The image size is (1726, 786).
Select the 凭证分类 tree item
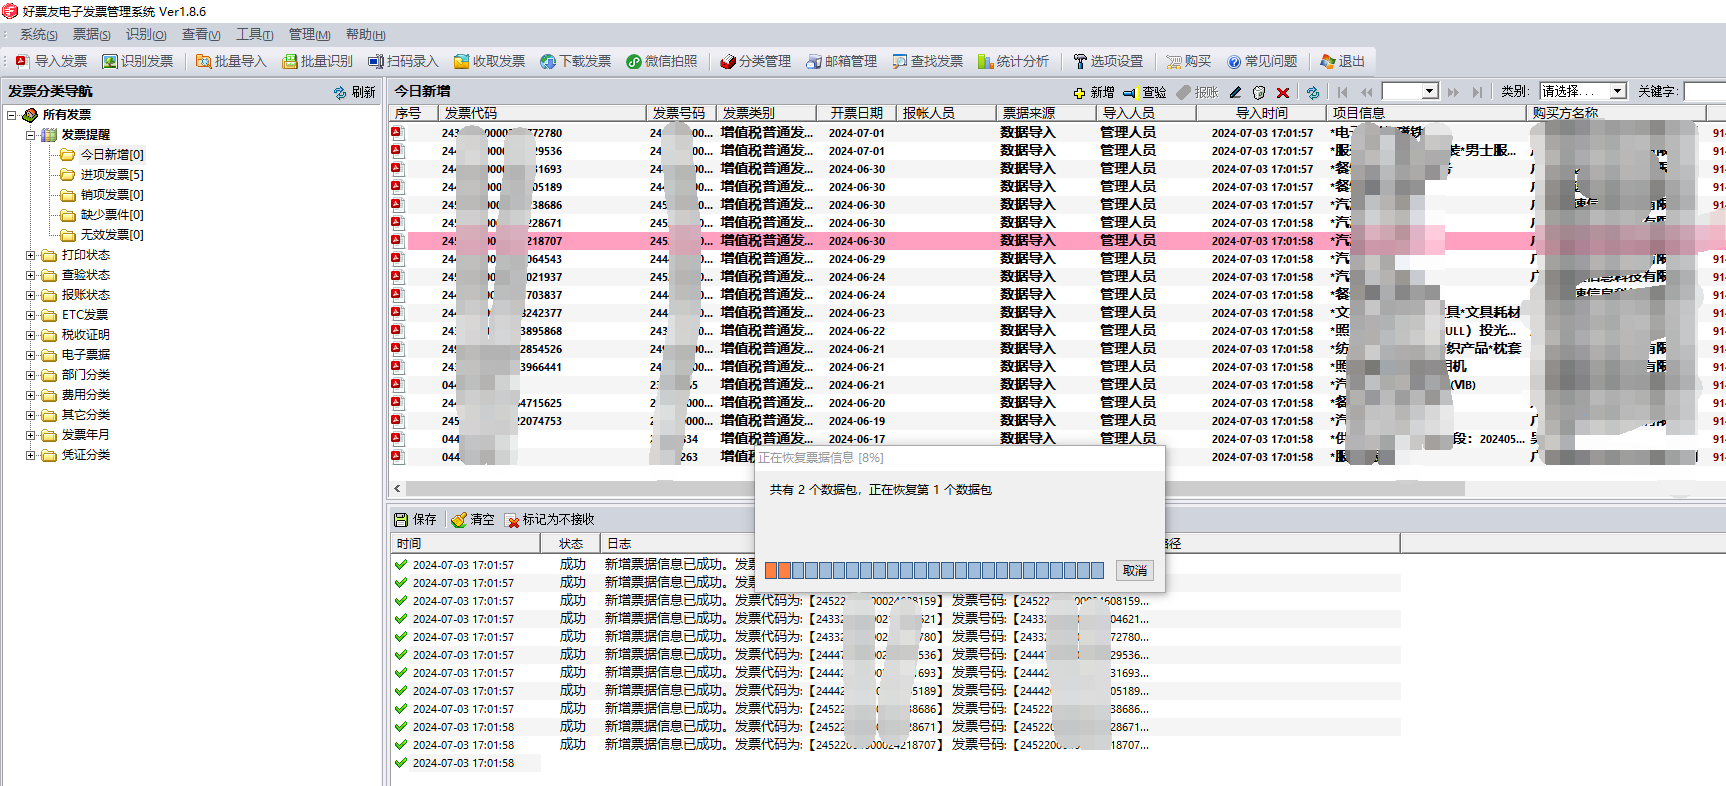click(86, 455)
